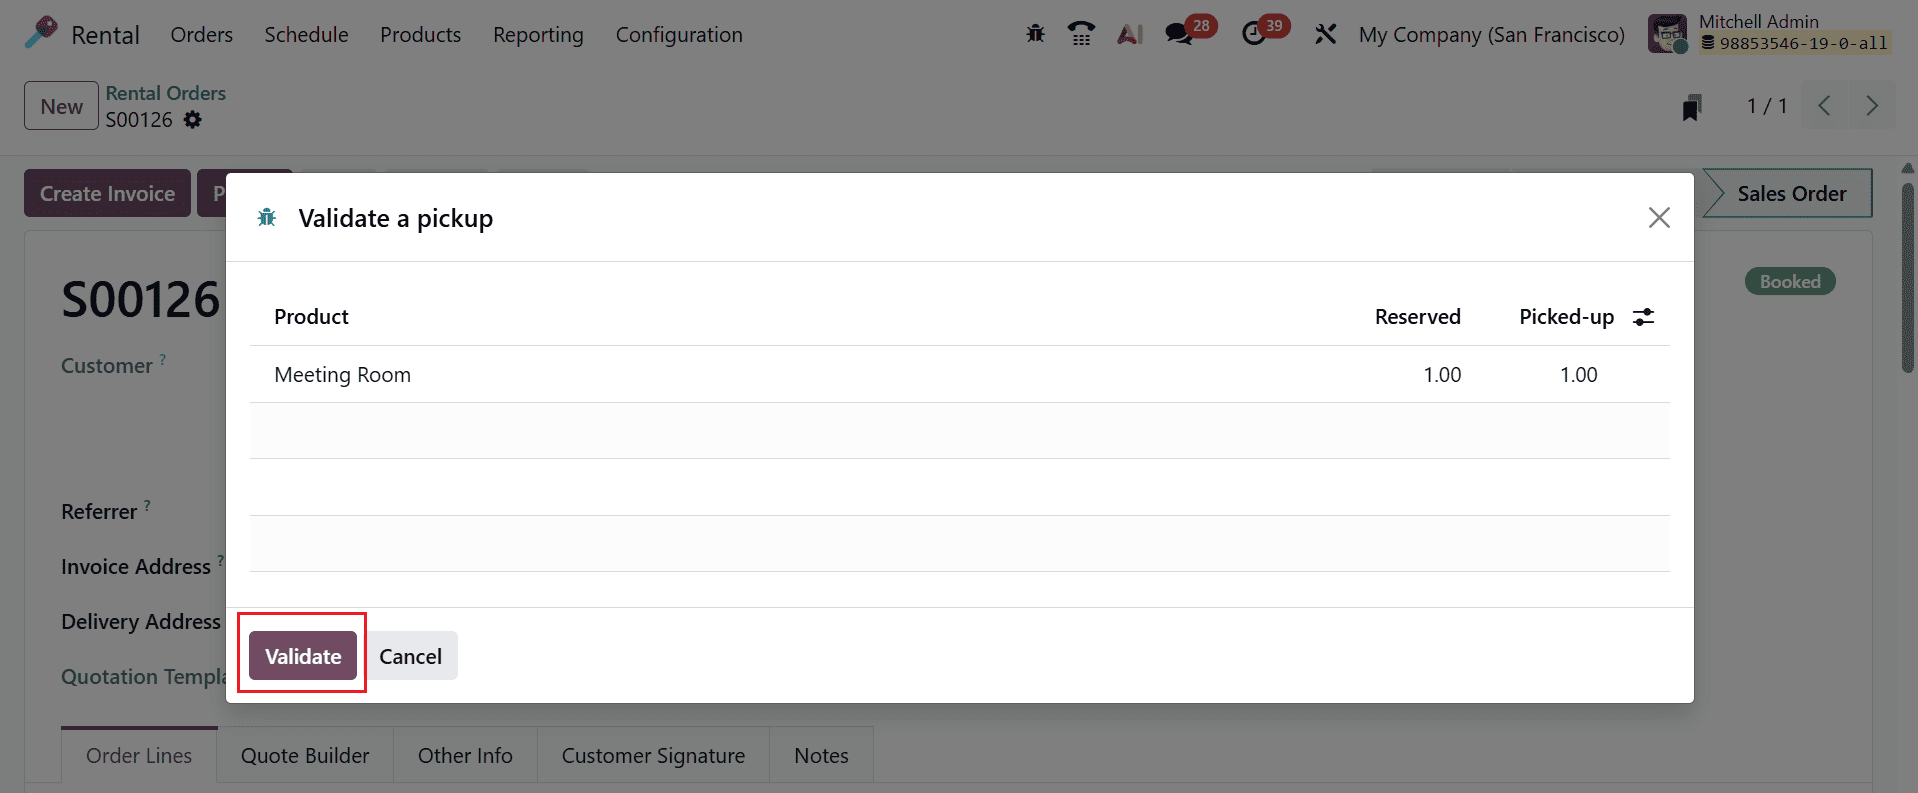Click Mitchell Admin user name
This screenshot has height=793, width=1918.
tap(1758, 22)
